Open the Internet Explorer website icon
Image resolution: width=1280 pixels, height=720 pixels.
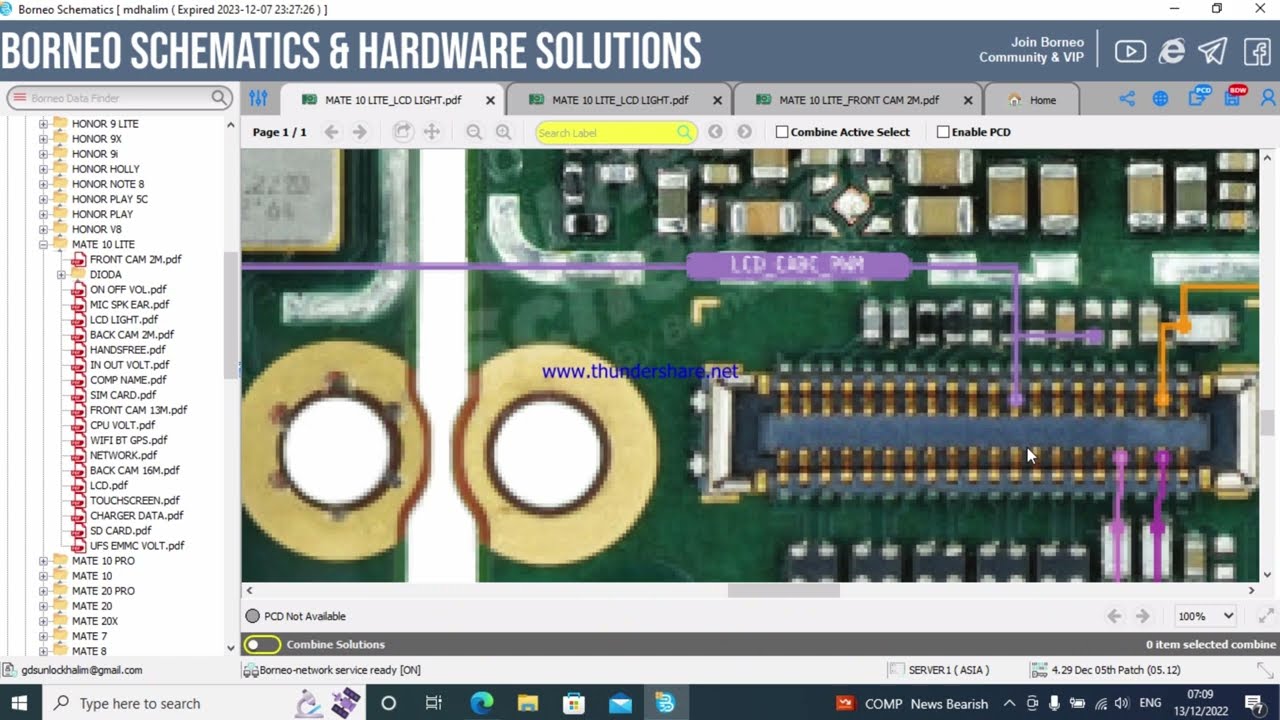(x=1172, y=51)
